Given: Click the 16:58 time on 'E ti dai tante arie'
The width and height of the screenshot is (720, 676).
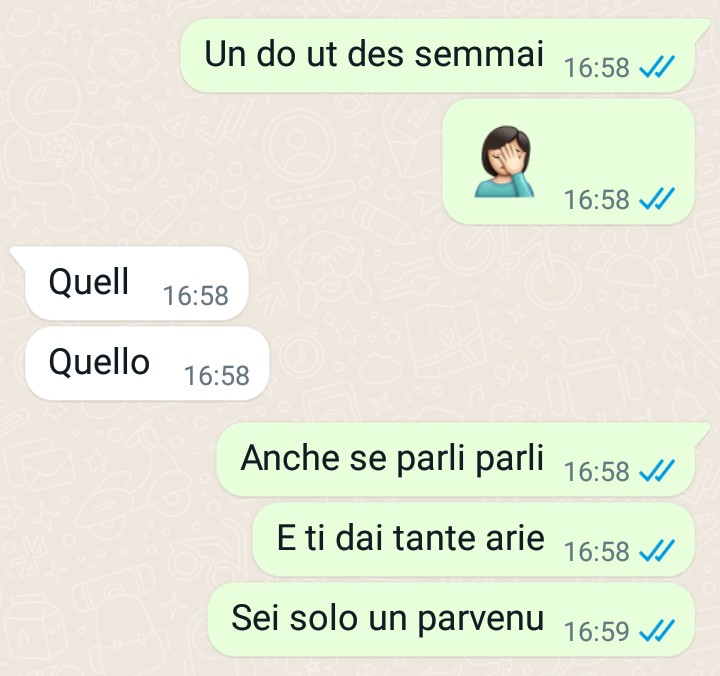Looking at the screenshot, I should coord(596,551).
